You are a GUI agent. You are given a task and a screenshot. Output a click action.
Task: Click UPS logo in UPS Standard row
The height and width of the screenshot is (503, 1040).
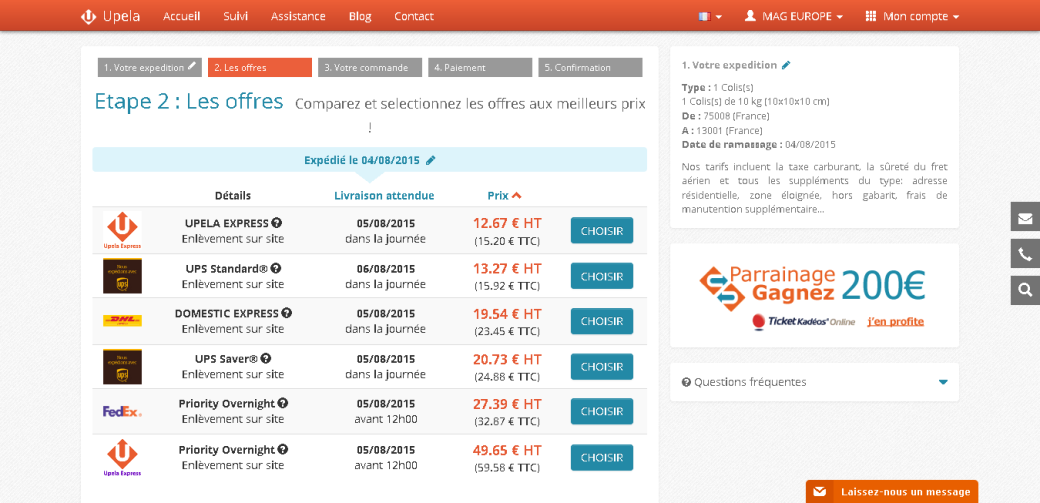(x=122, y=276)
